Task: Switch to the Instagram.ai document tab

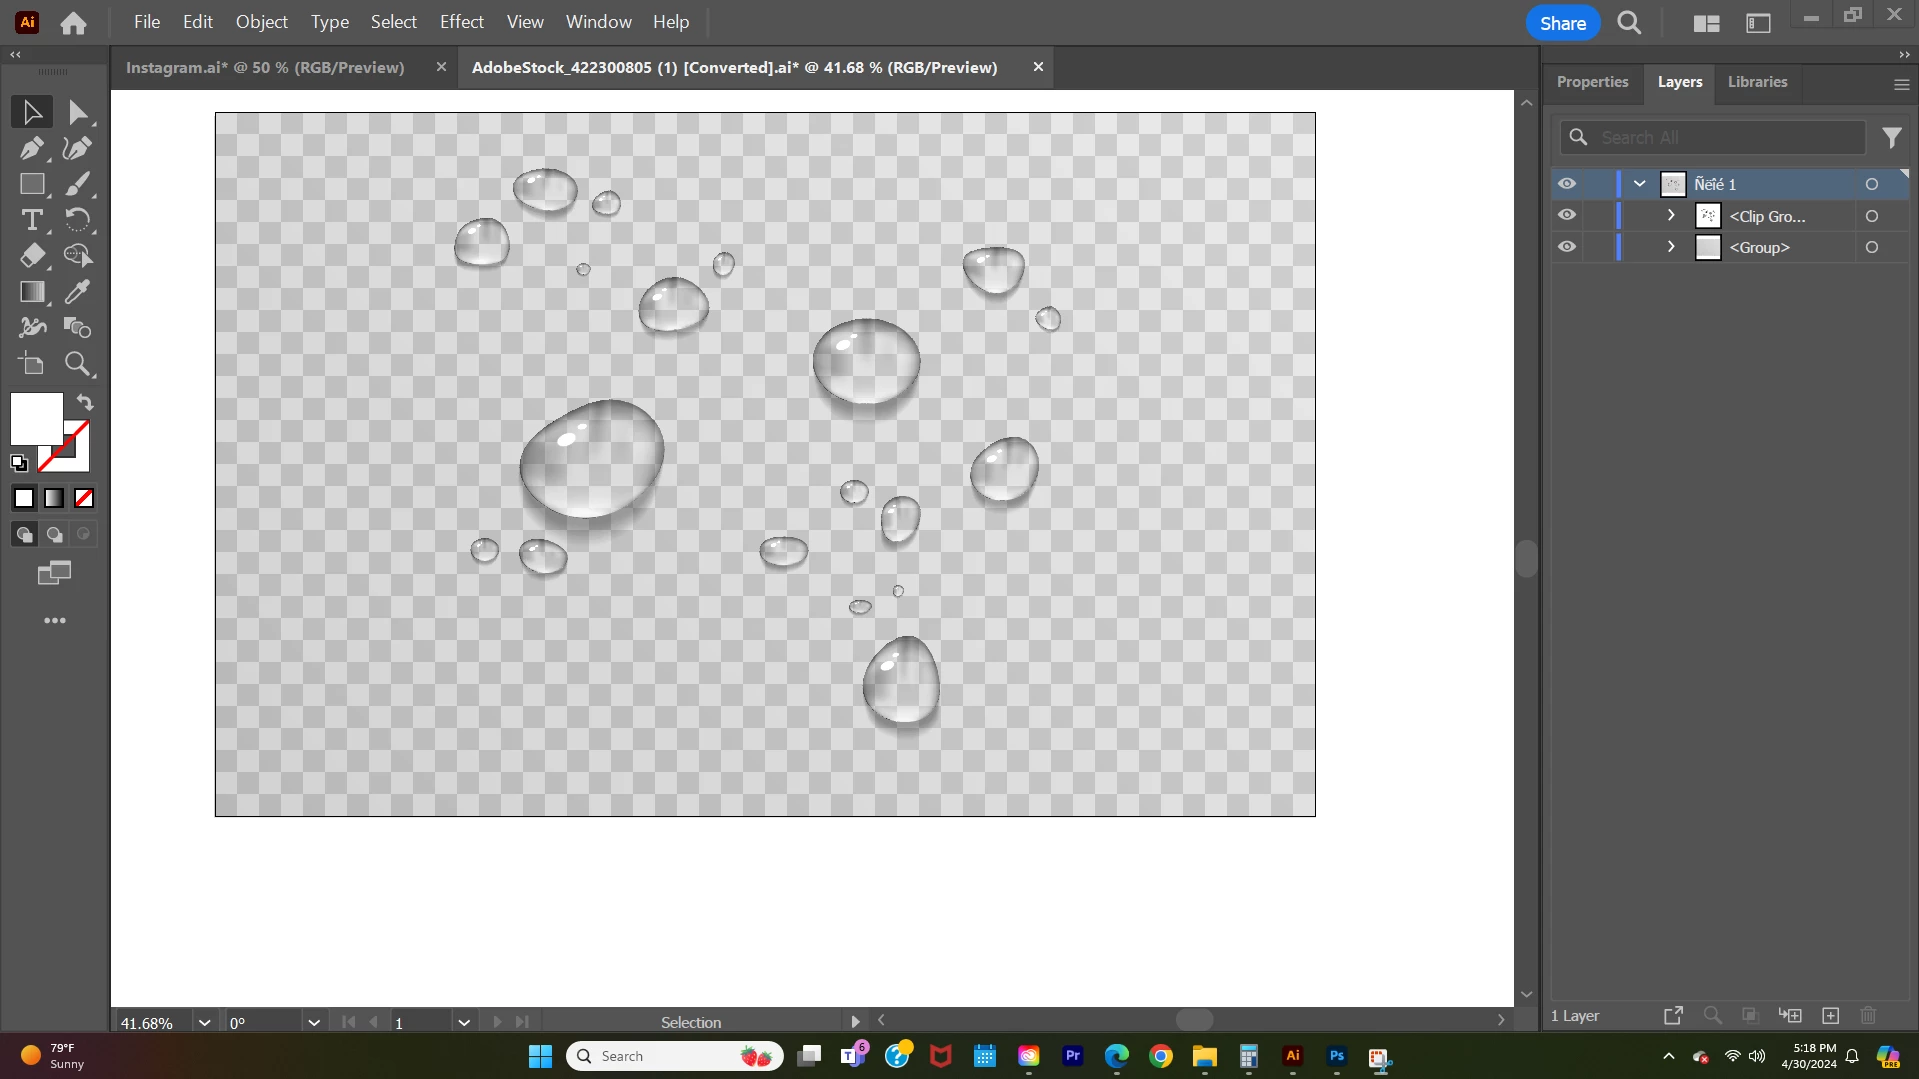Action: coord(265,68)
